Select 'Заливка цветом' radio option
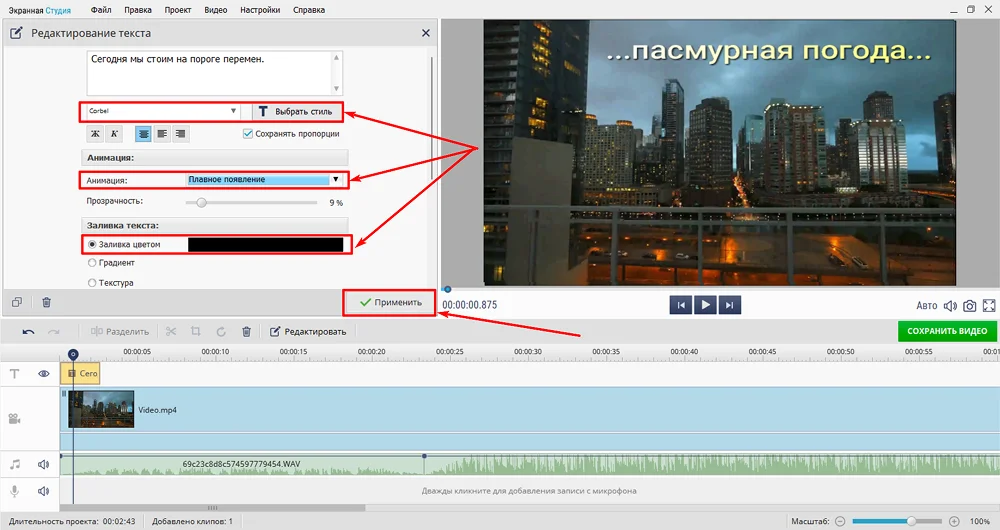Viewport: 1000px width, 530px height. click(92, 244)
